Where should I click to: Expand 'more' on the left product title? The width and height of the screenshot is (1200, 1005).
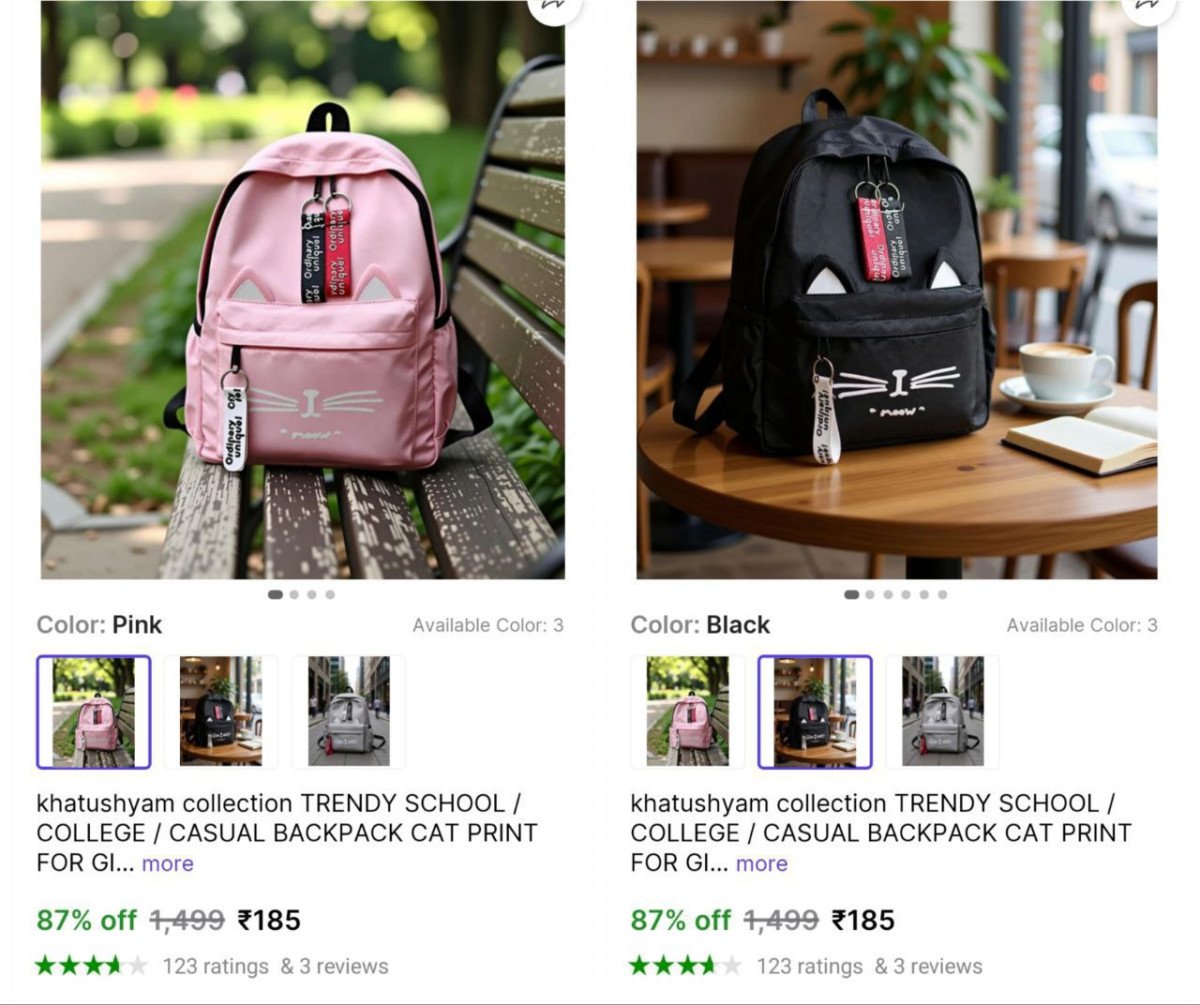[x=168, y=863]
